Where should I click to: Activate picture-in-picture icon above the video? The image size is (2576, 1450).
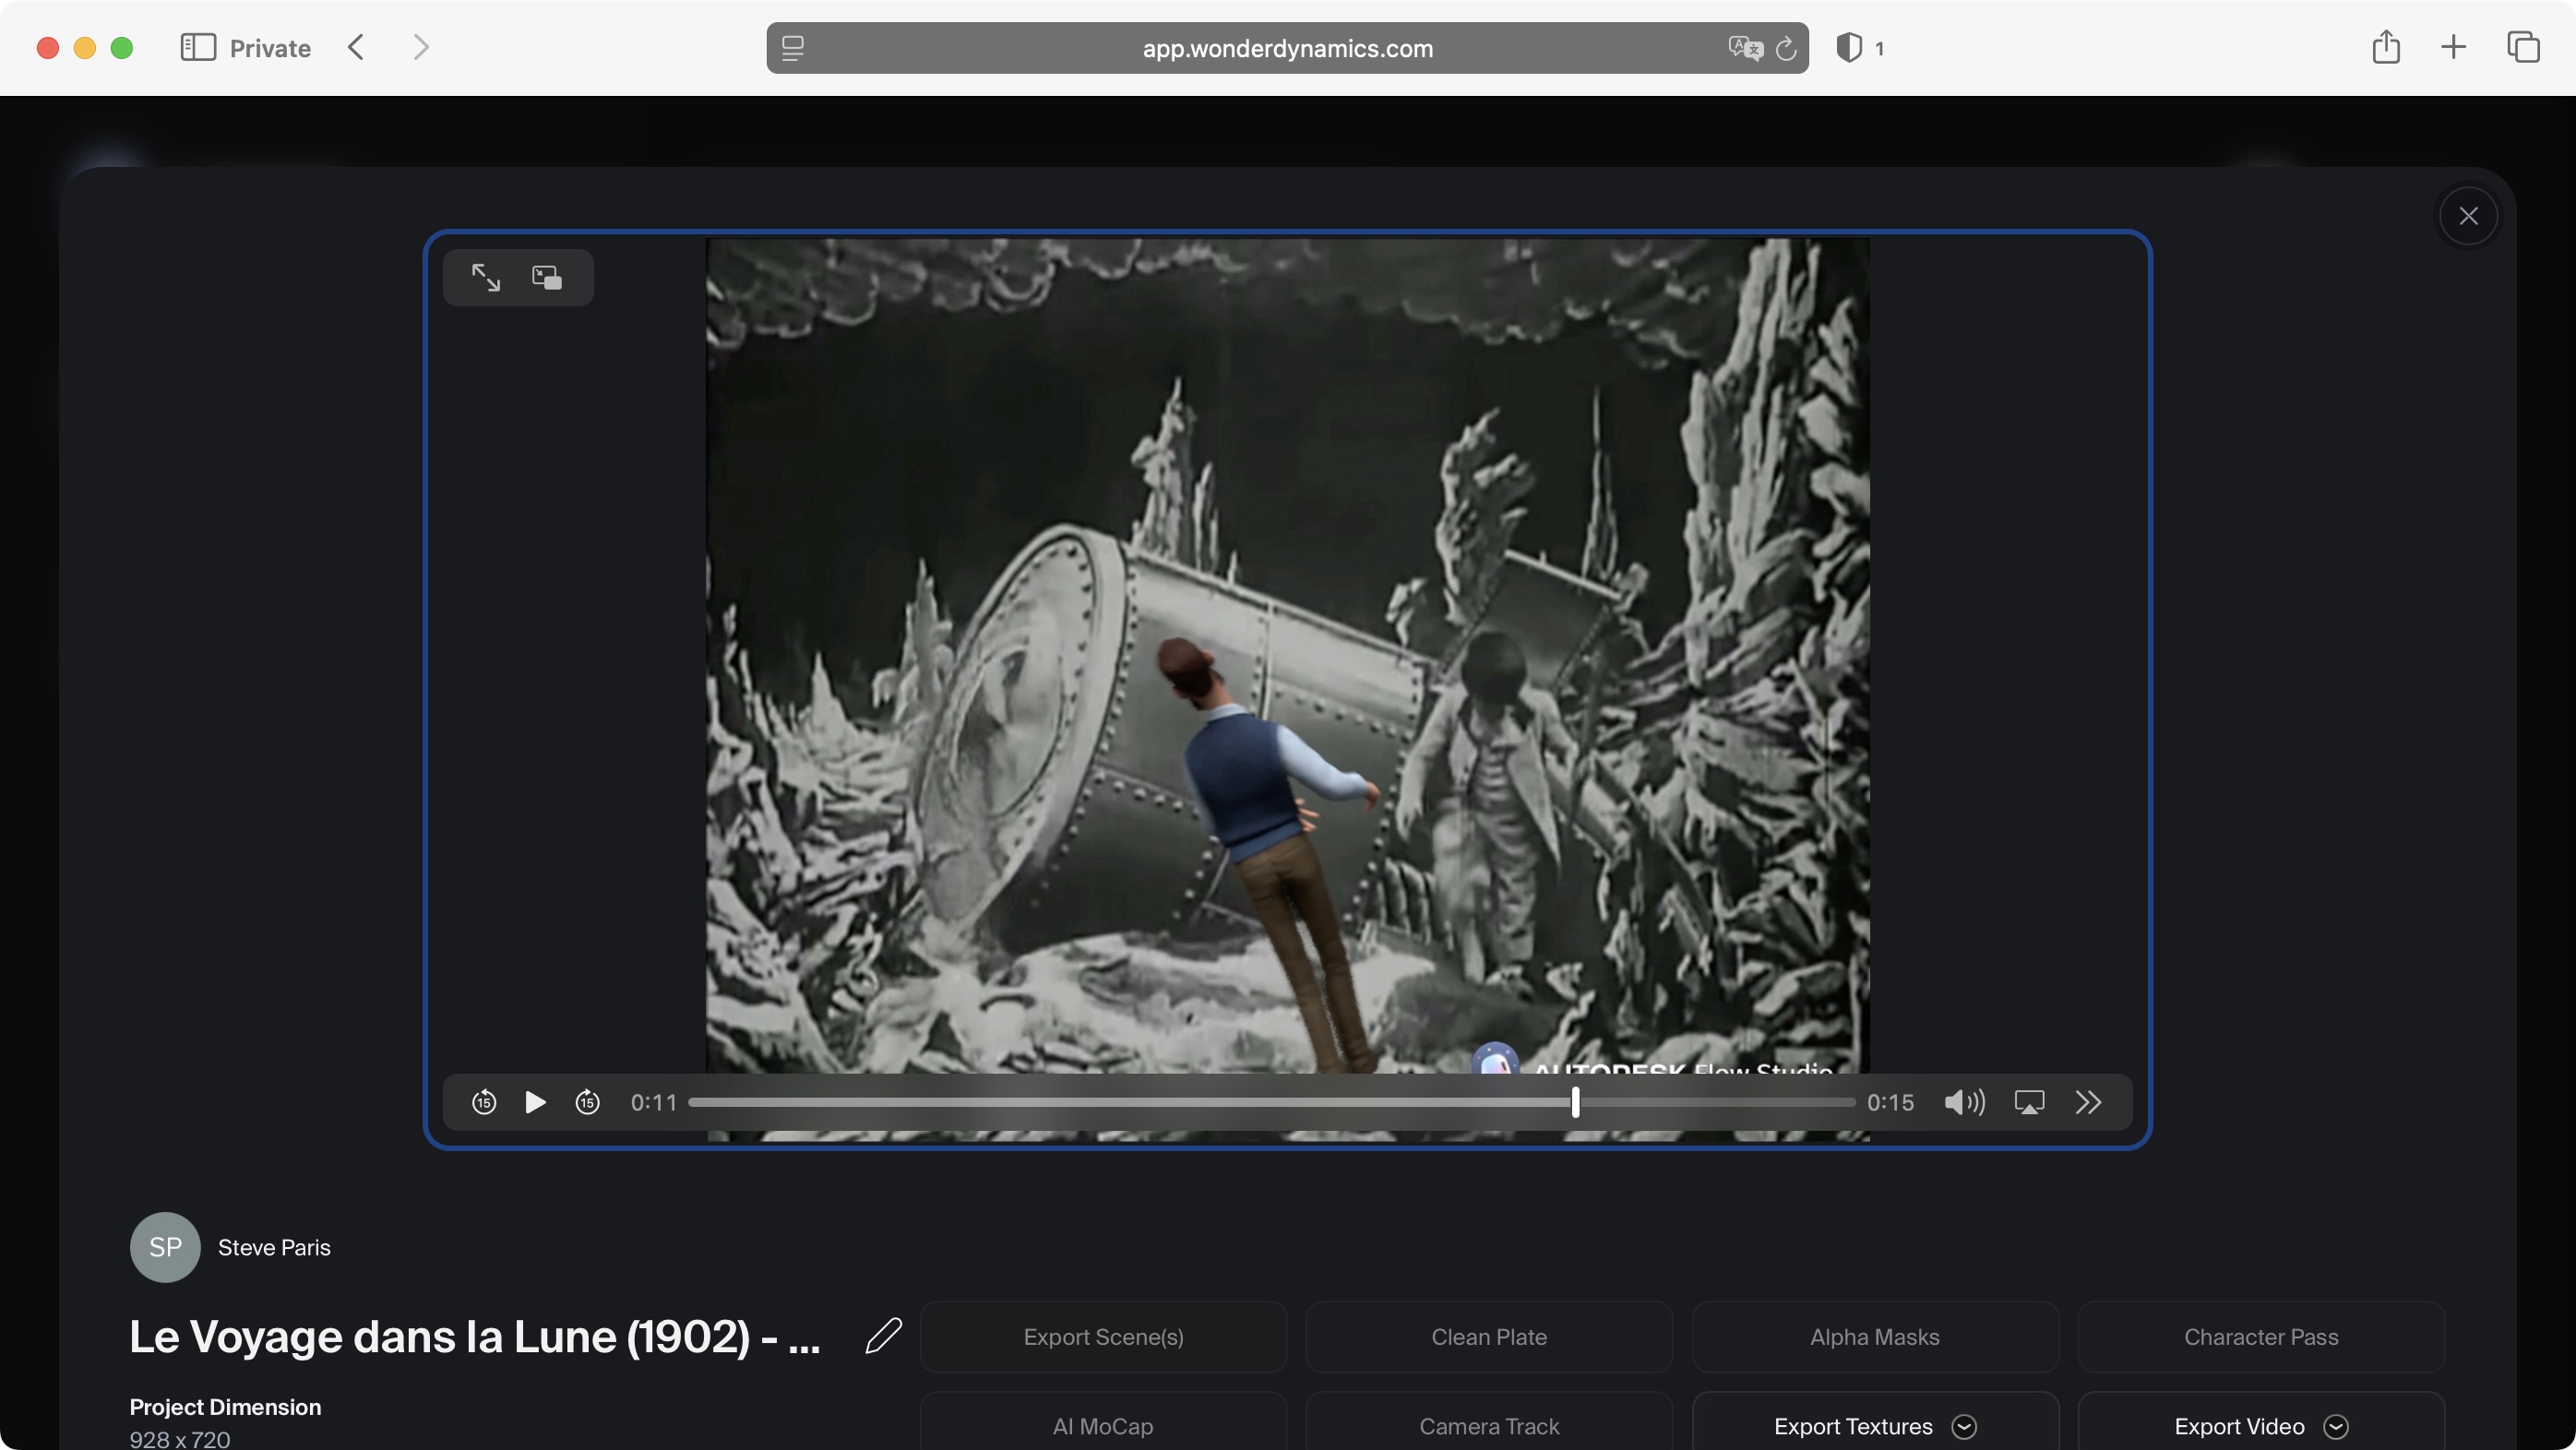click(x=547, y=277)
